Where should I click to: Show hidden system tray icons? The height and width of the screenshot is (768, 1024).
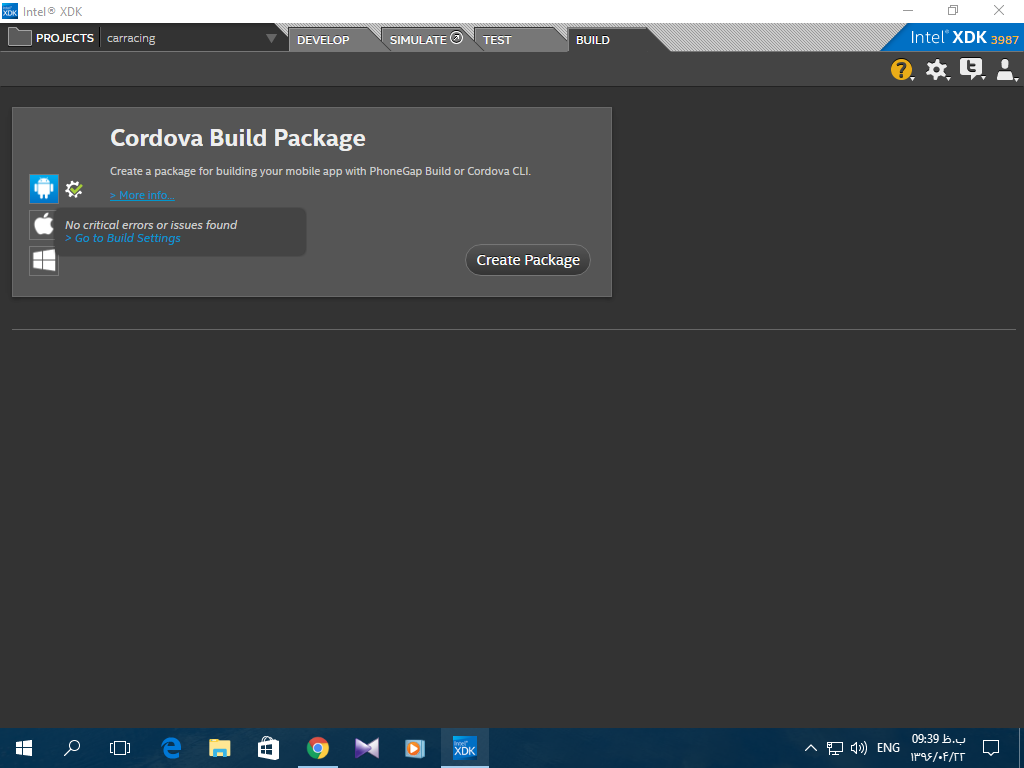(810, 748)
